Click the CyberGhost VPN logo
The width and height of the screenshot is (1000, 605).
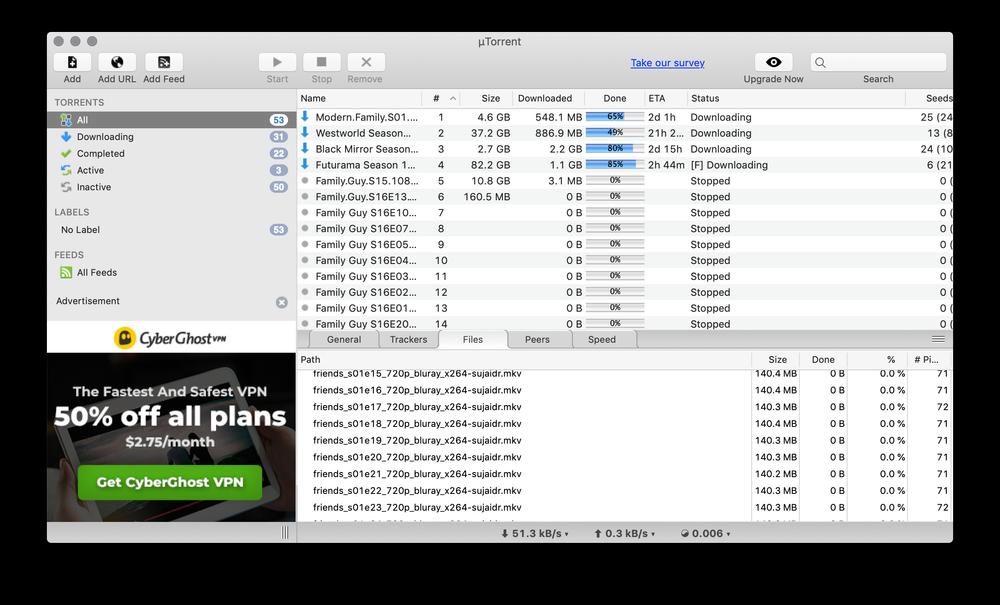click(x=171, y=338)
